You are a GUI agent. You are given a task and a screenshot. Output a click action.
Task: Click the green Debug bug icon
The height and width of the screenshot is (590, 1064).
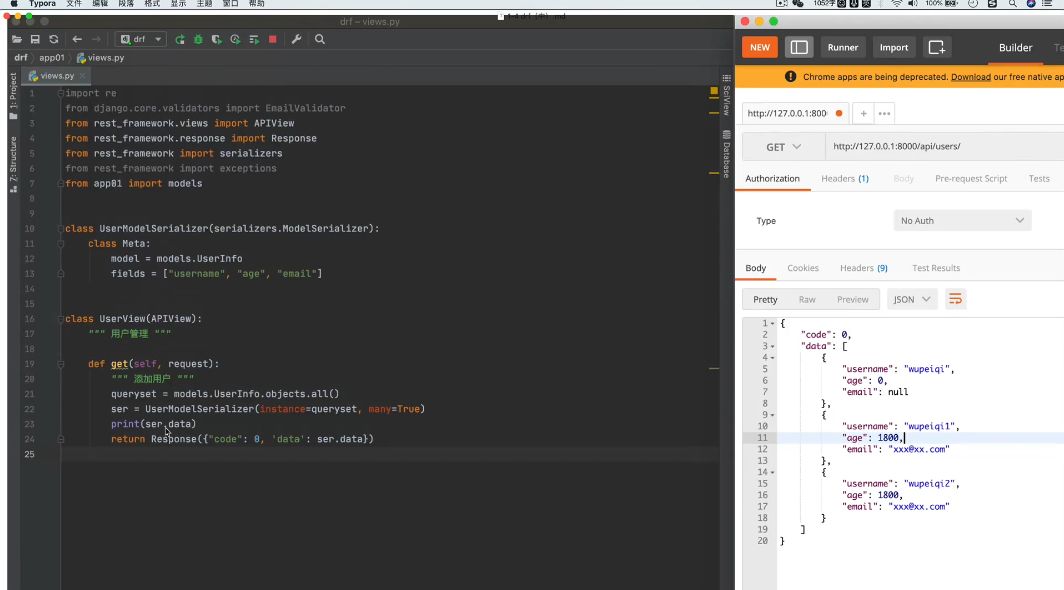point(198,39)
